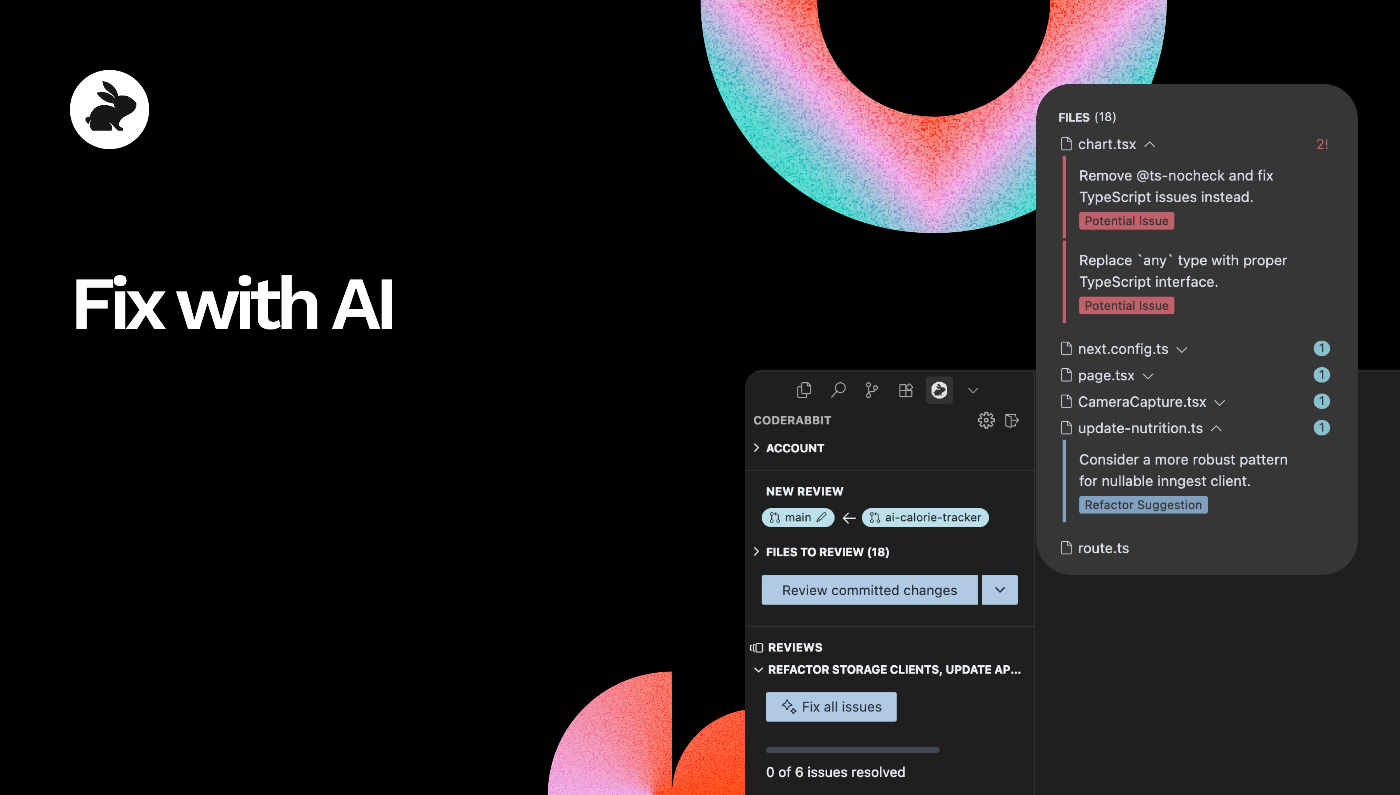Image resolution: width=1400 pixels, height=795 pixels.
Task: Click the REVIEWS section icon
Action: tap(757, 648)
